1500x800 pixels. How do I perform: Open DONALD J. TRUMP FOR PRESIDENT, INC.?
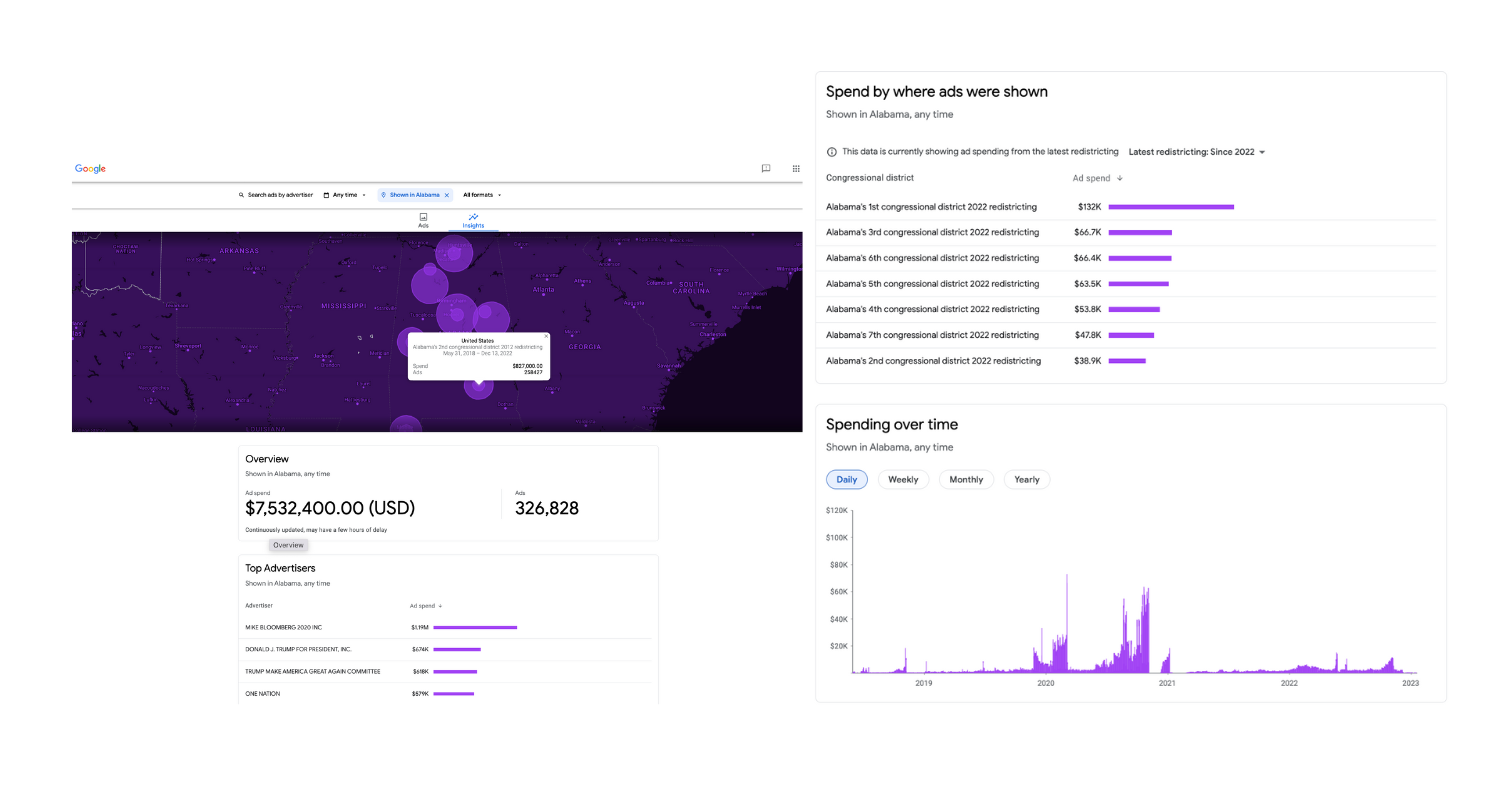pyautogui.click(x=298, y=649)
